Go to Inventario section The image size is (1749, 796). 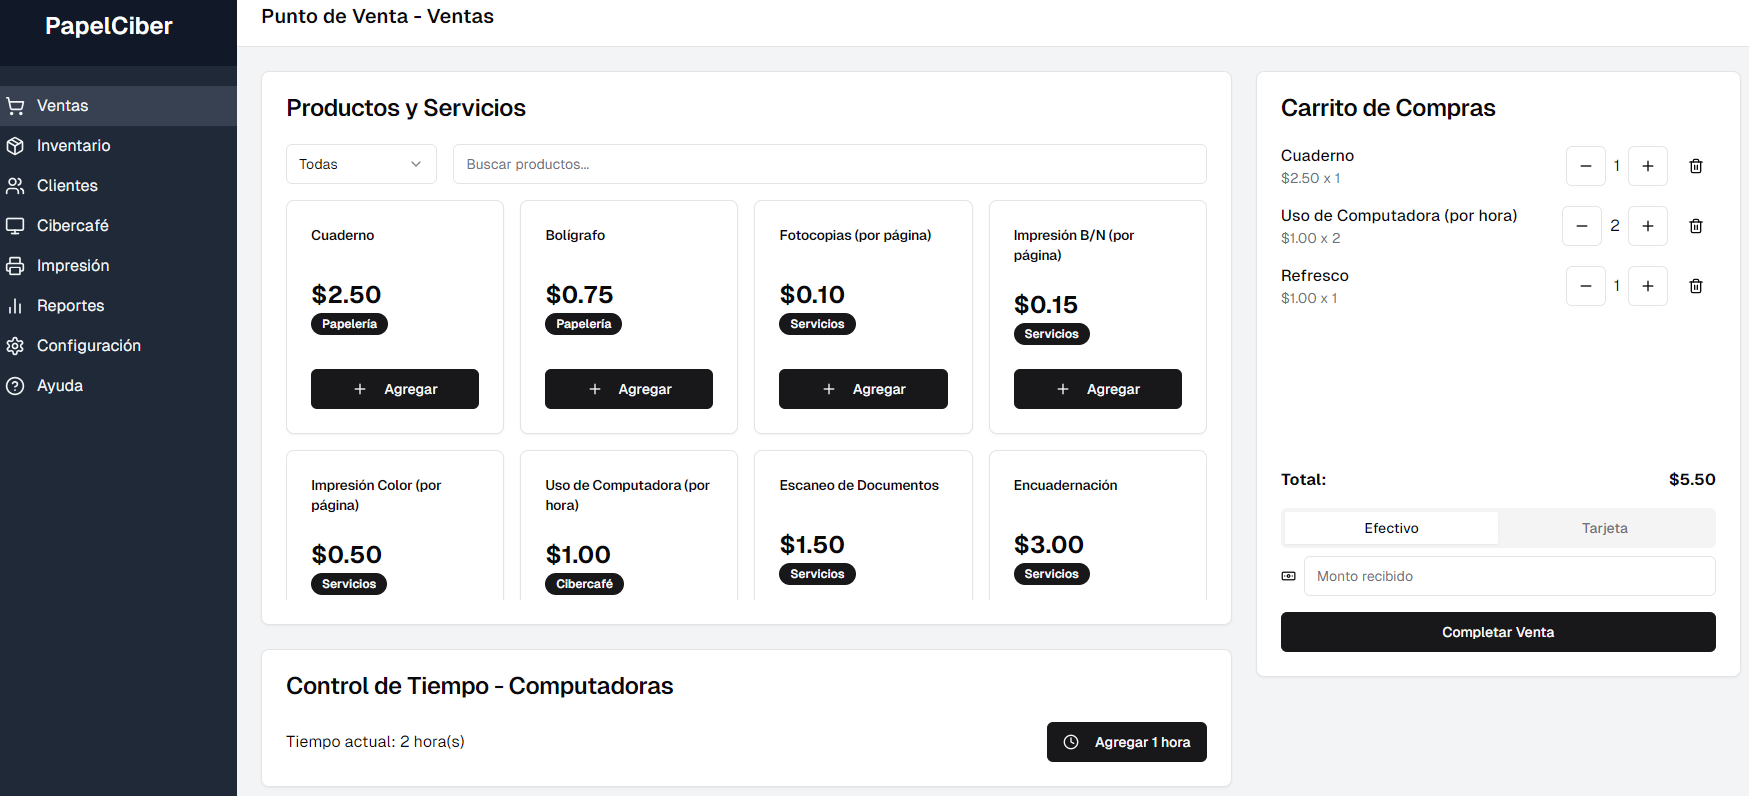point(118,146)
